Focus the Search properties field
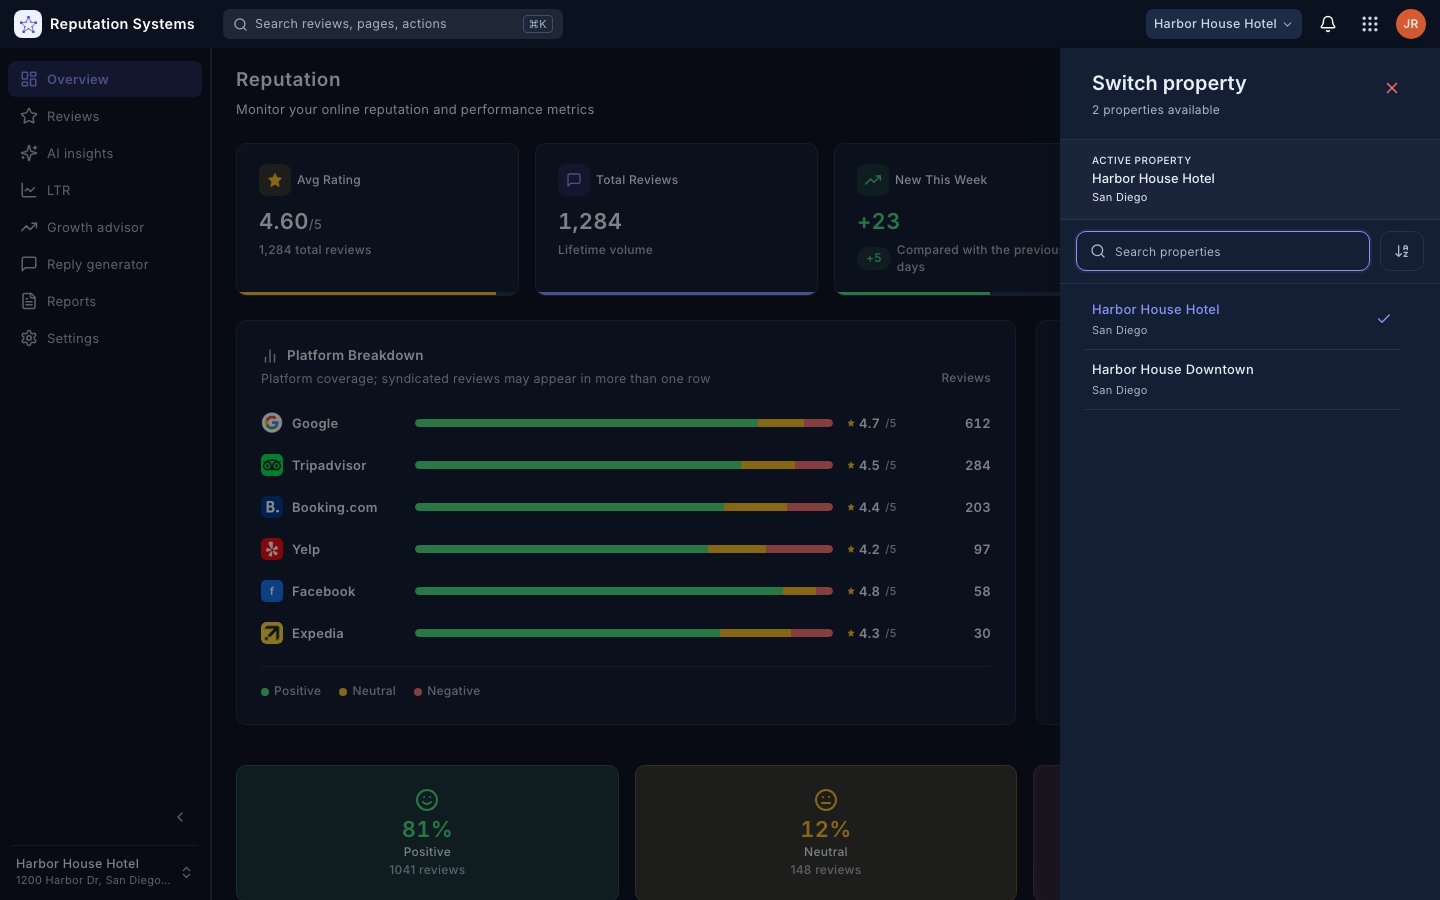Viewport: 1440px width, 900px height. (x=1223, y=251)
